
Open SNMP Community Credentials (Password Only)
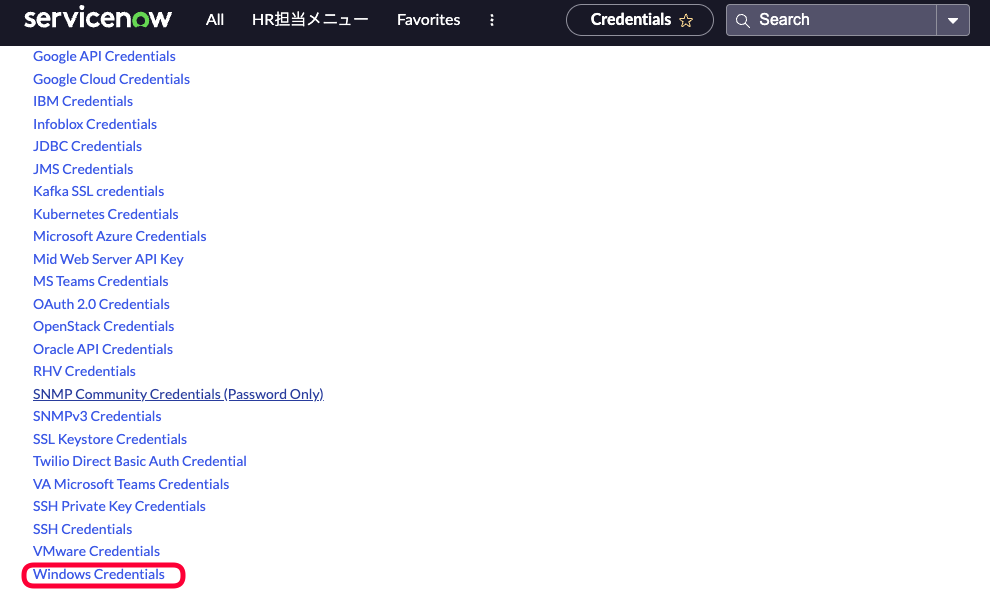pos(178,393)
